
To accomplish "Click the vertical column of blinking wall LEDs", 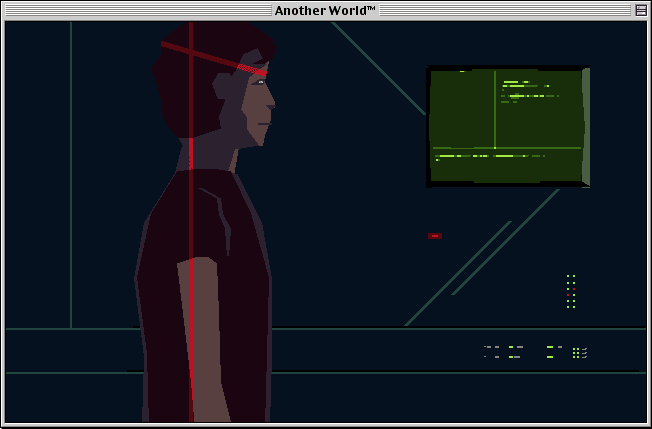I will tap(571, 291).
